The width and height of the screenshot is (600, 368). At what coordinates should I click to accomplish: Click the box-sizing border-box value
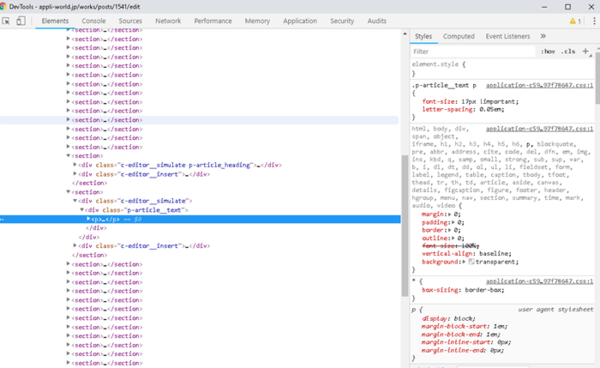click(x=483, y=290)
